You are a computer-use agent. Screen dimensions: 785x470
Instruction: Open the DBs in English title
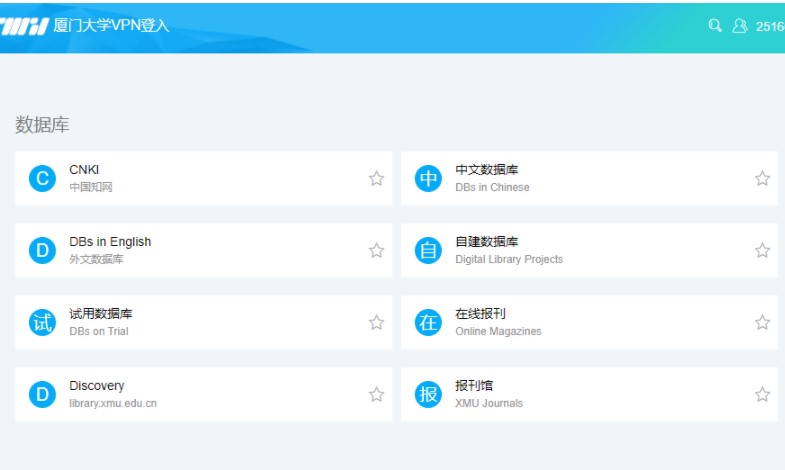[x=110, y=242]
